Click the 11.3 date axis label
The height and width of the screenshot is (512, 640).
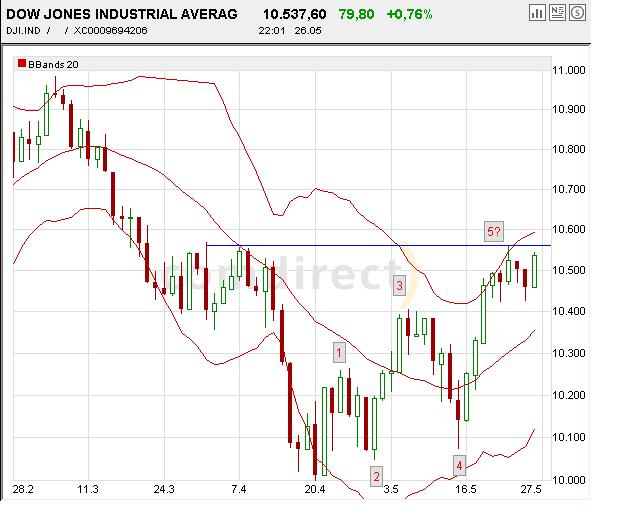click(88, 489)
